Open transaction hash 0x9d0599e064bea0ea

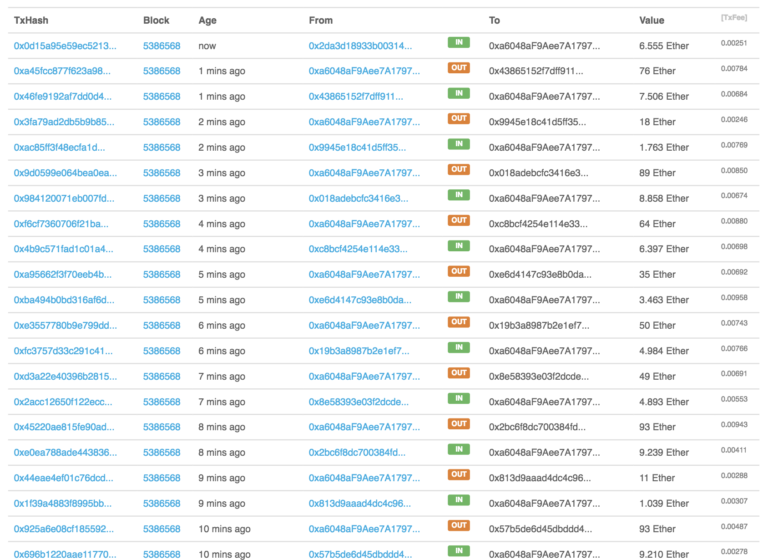pyautogui.click(x=65, y=173)
